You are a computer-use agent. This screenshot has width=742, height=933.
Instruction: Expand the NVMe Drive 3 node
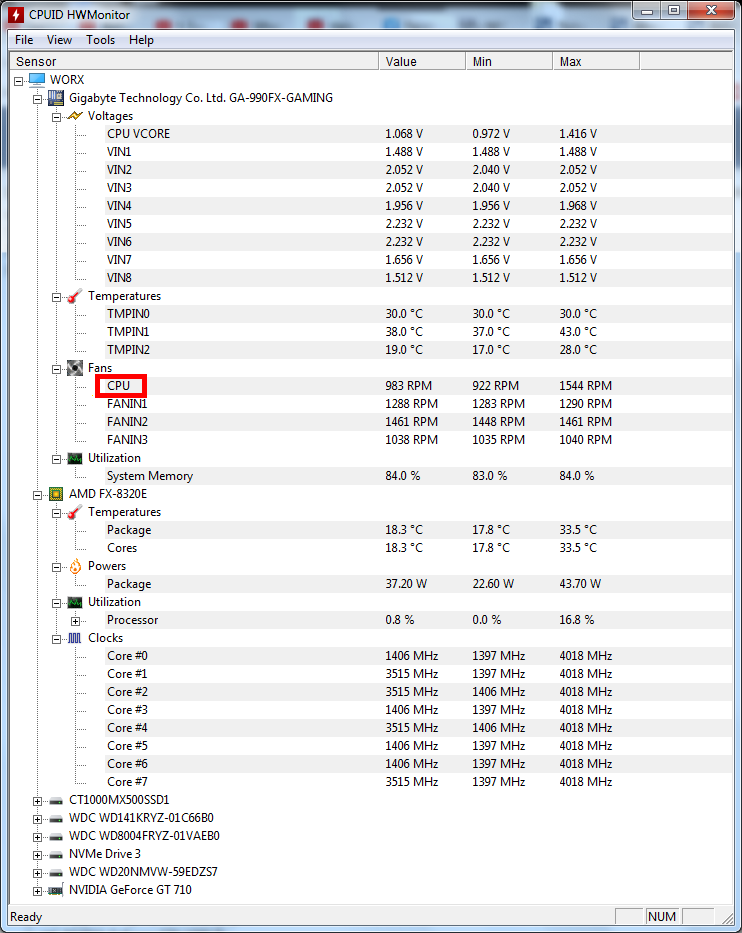point(37,856)
